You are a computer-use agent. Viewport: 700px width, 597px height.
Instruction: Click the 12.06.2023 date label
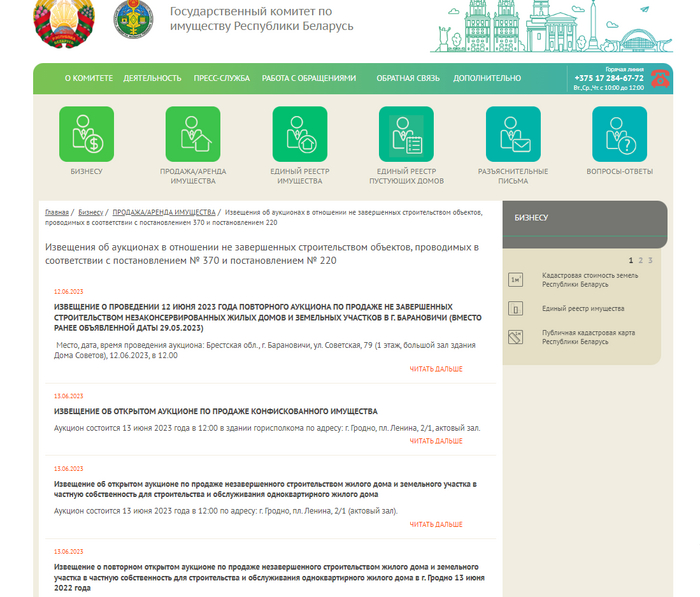pos(68,292)
